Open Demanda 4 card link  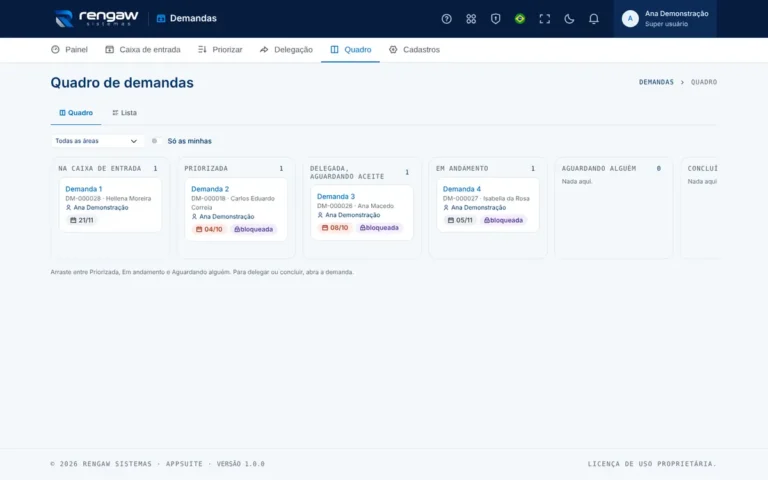click(x=462, y=189)
